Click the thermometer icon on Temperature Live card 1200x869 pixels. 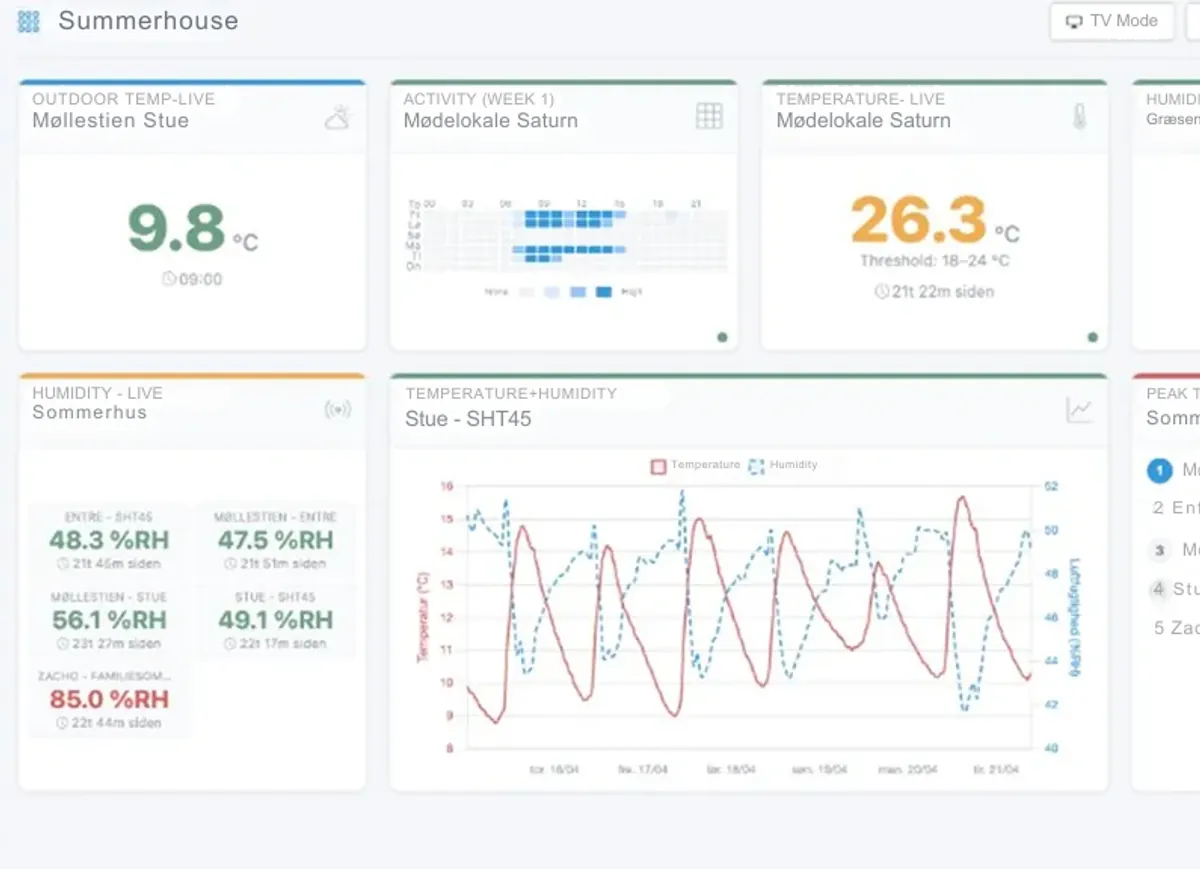(1079, 116)
